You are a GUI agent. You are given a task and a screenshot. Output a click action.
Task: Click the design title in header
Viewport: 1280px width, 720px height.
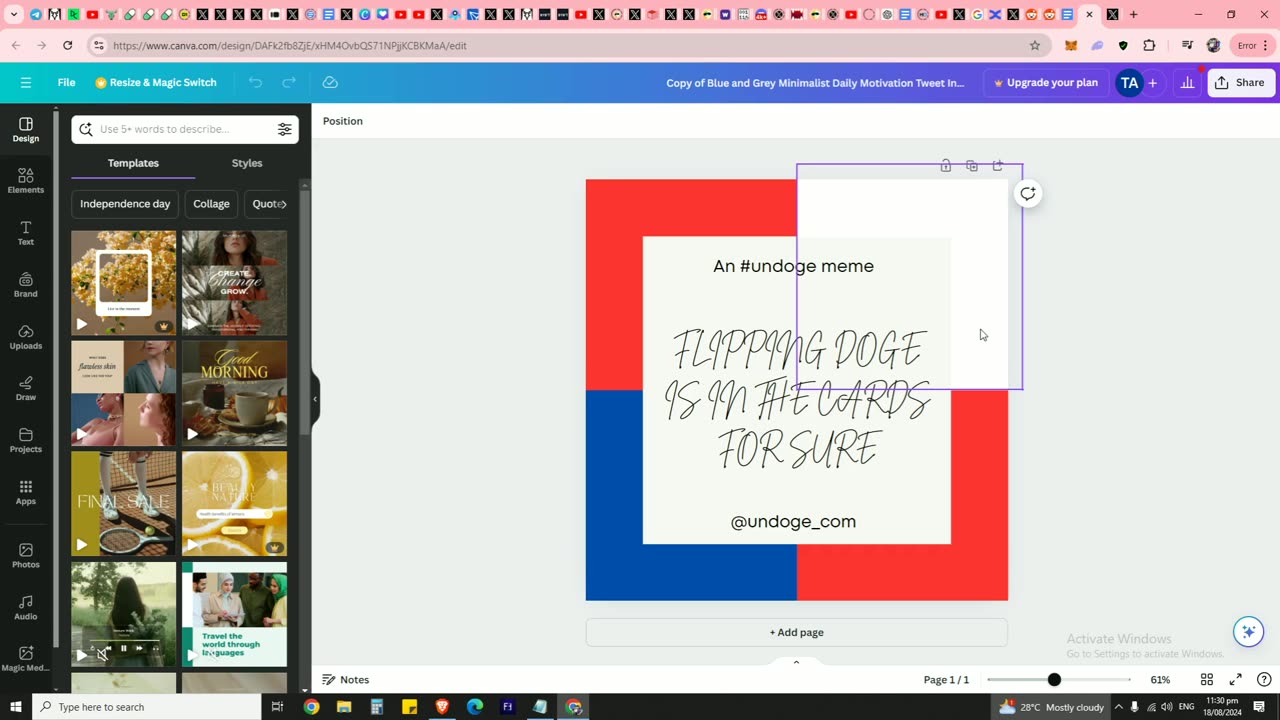[x=815, y=83]
